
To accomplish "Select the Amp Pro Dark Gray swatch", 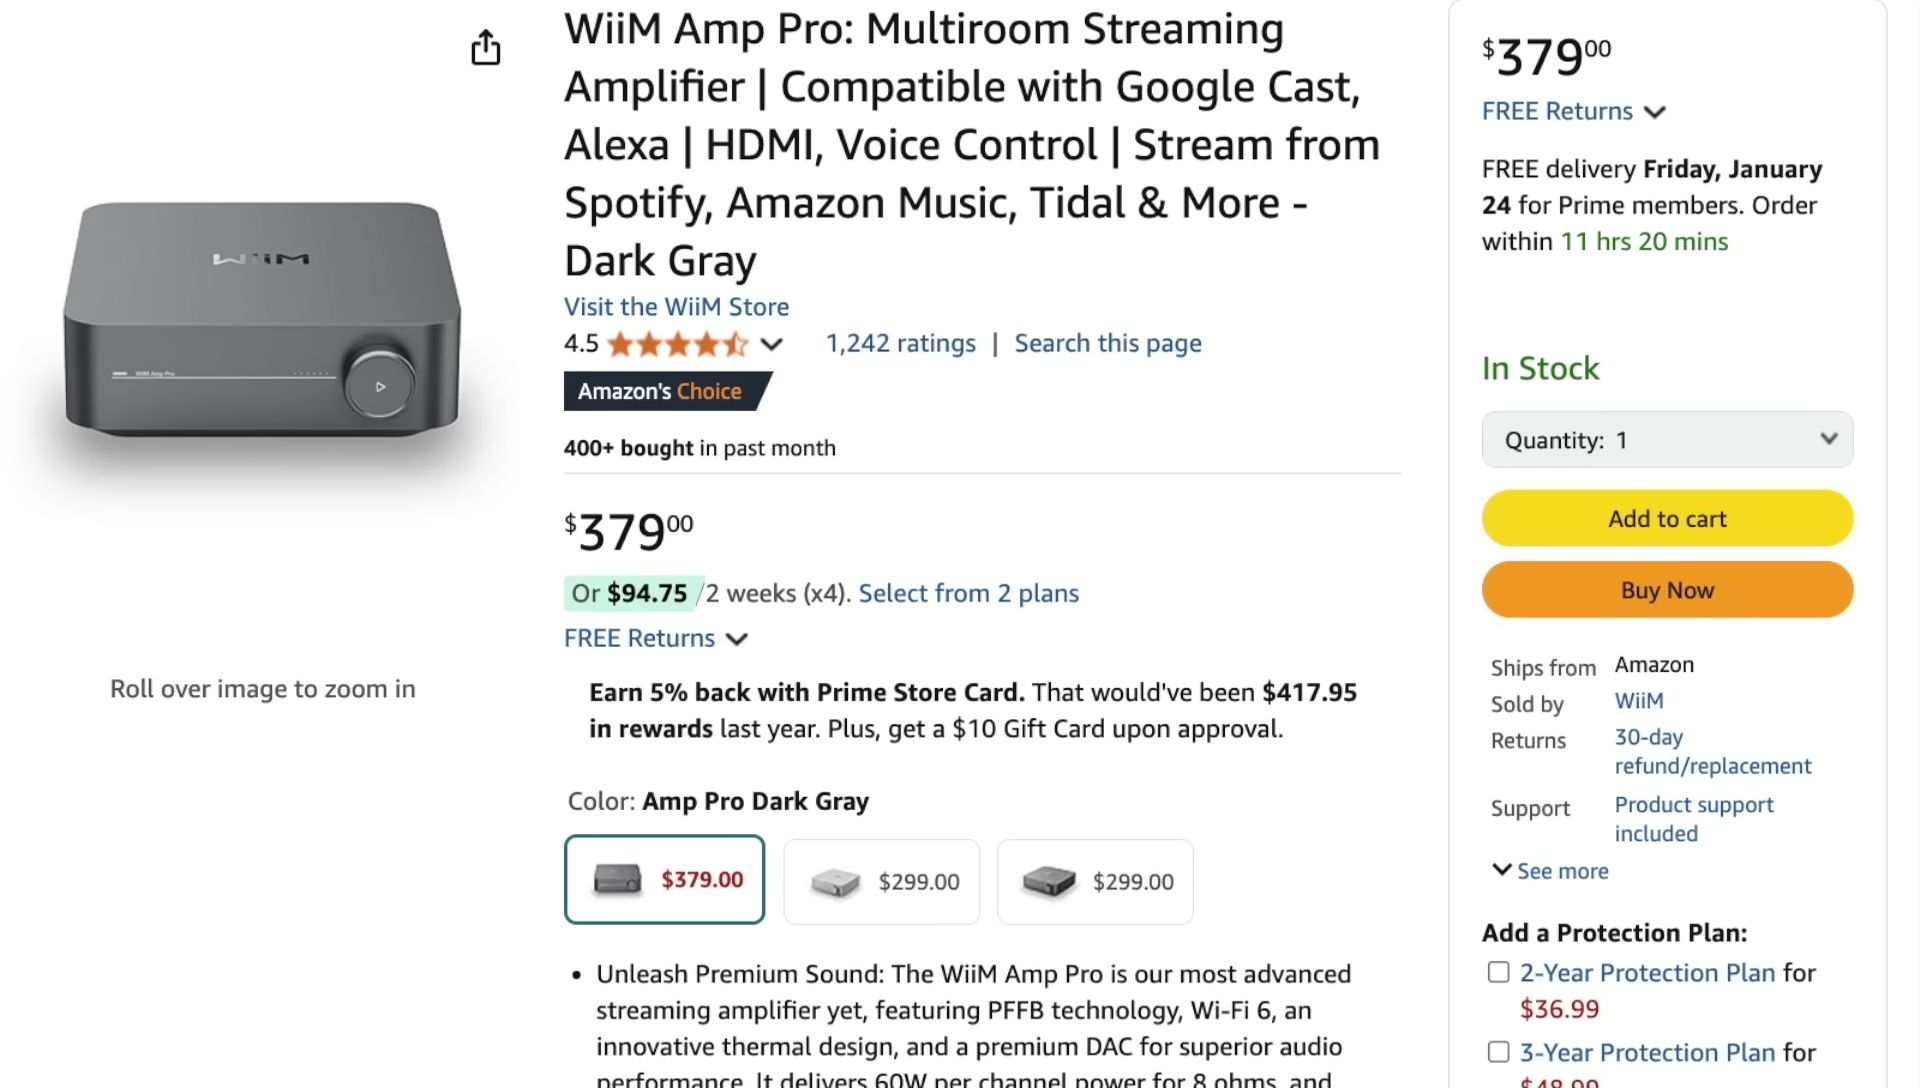I will pyautogui.click(x=664, y=879).
